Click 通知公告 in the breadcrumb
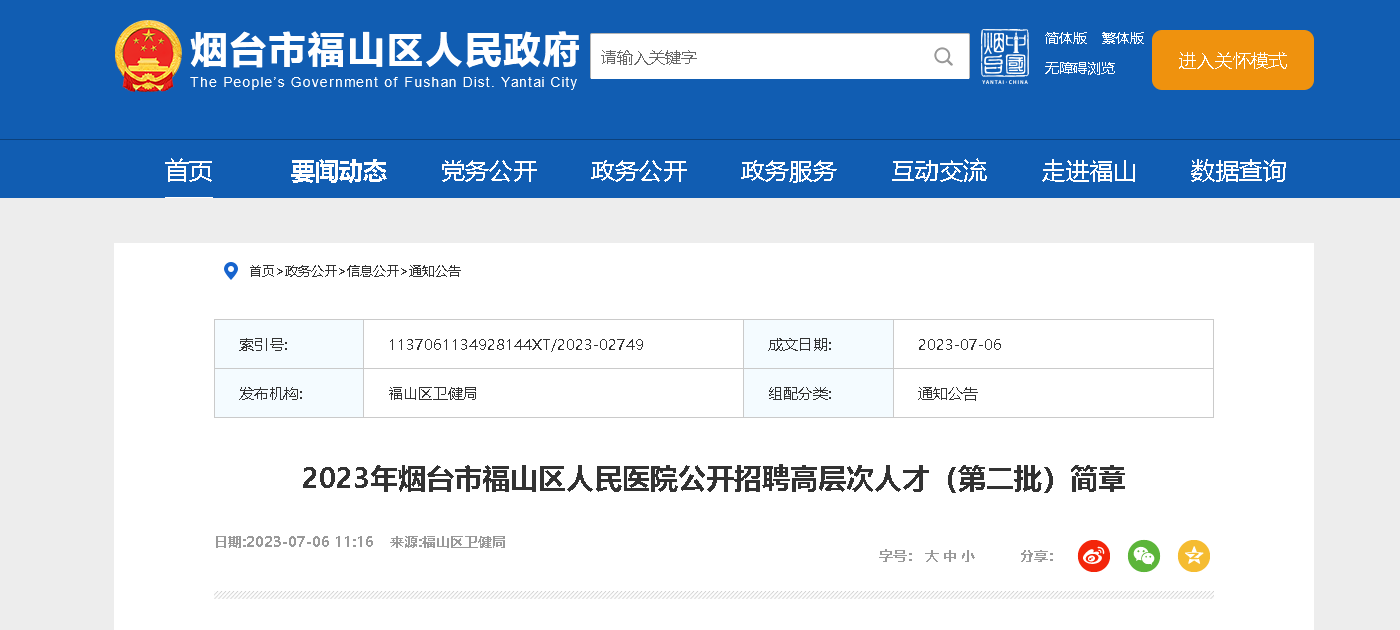This screenshot has height=630, width=1400. click(435, 271)
